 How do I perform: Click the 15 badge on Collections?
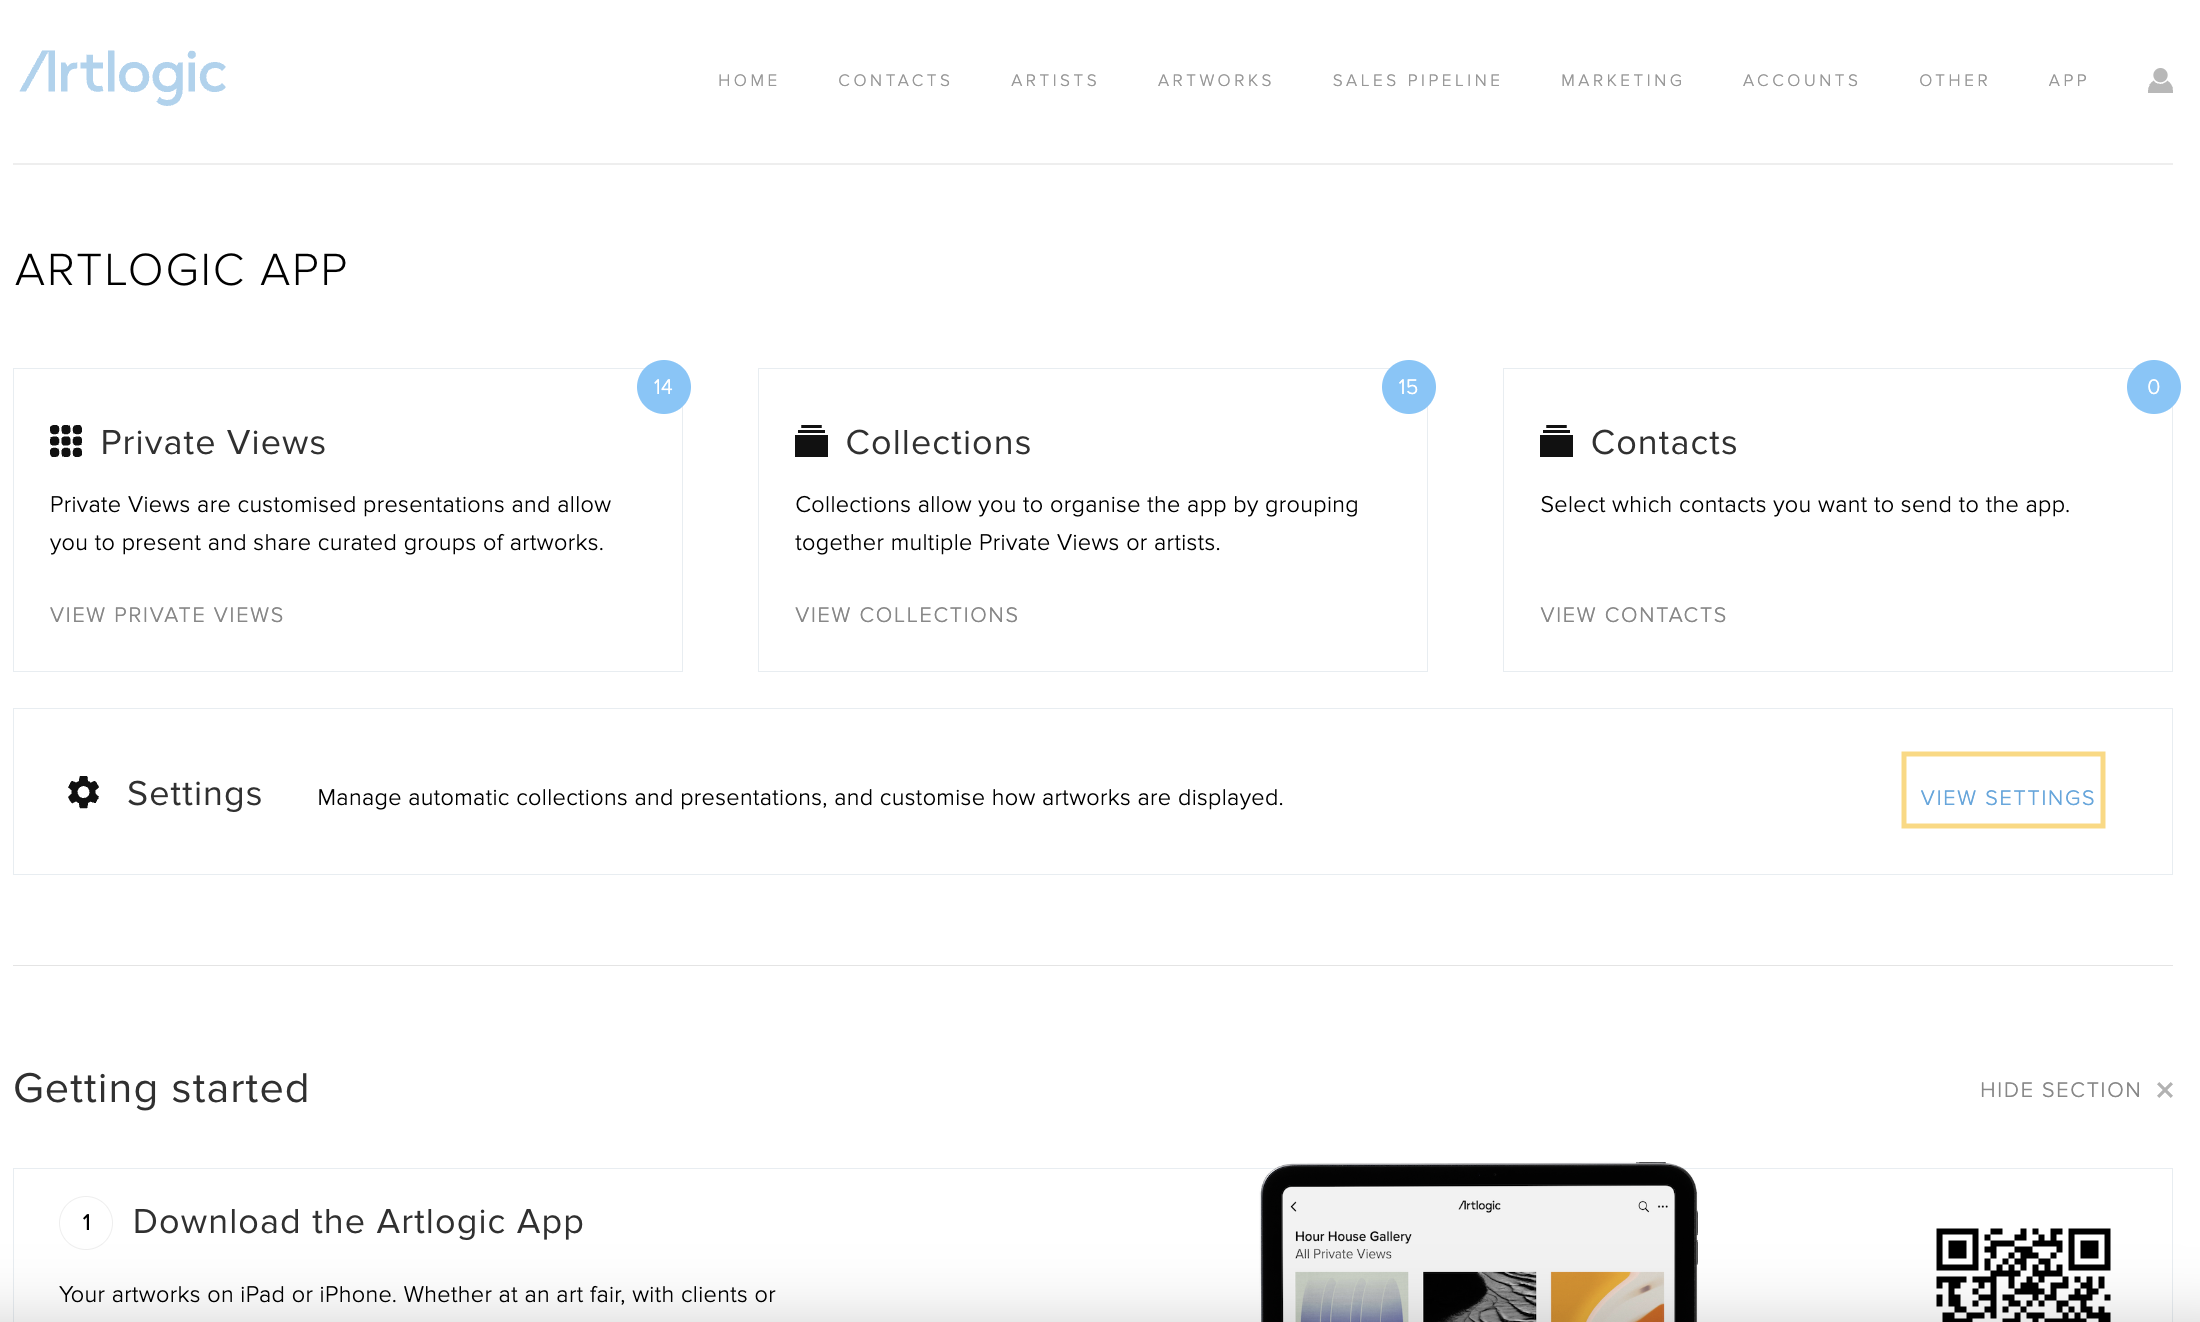coord(1409,387)
